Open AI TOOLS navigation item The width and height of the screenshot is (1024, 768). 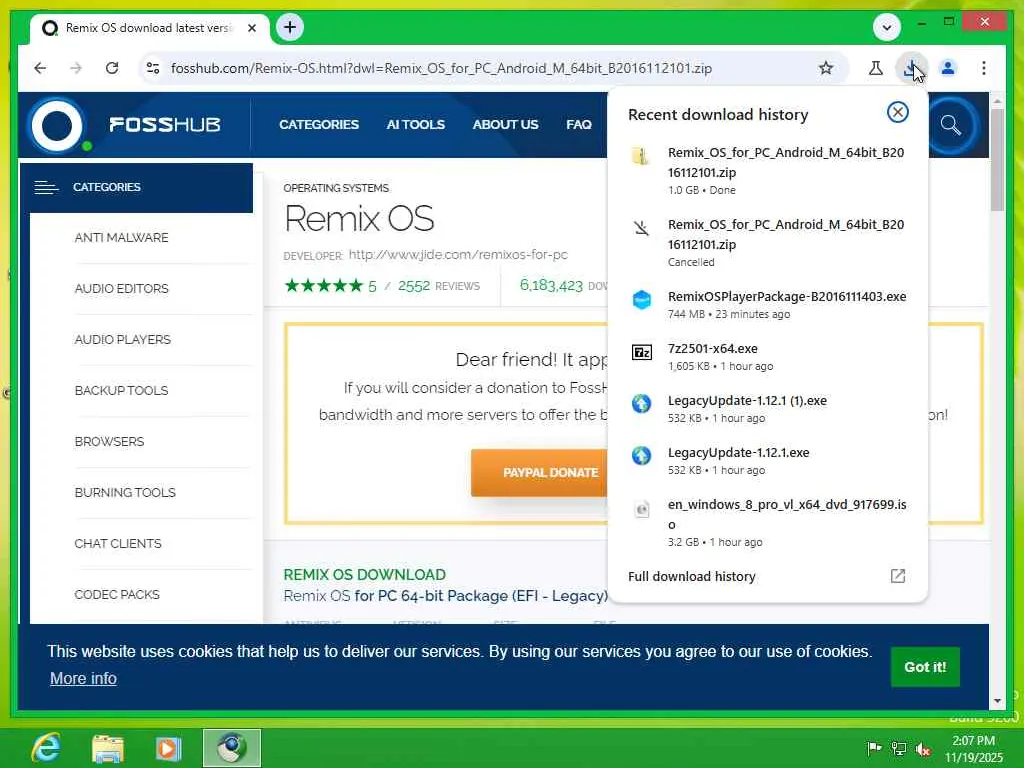point(415,125)
